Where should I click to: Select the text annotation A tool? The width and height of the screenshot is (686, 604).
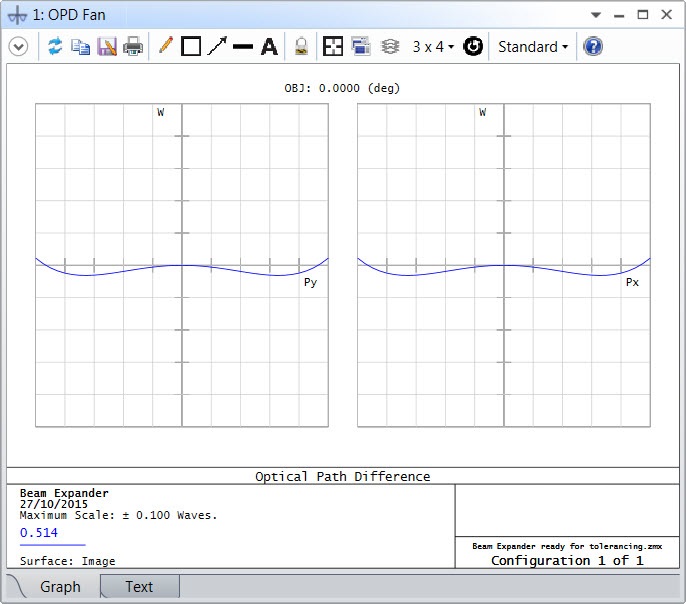[x=269, y=47]
